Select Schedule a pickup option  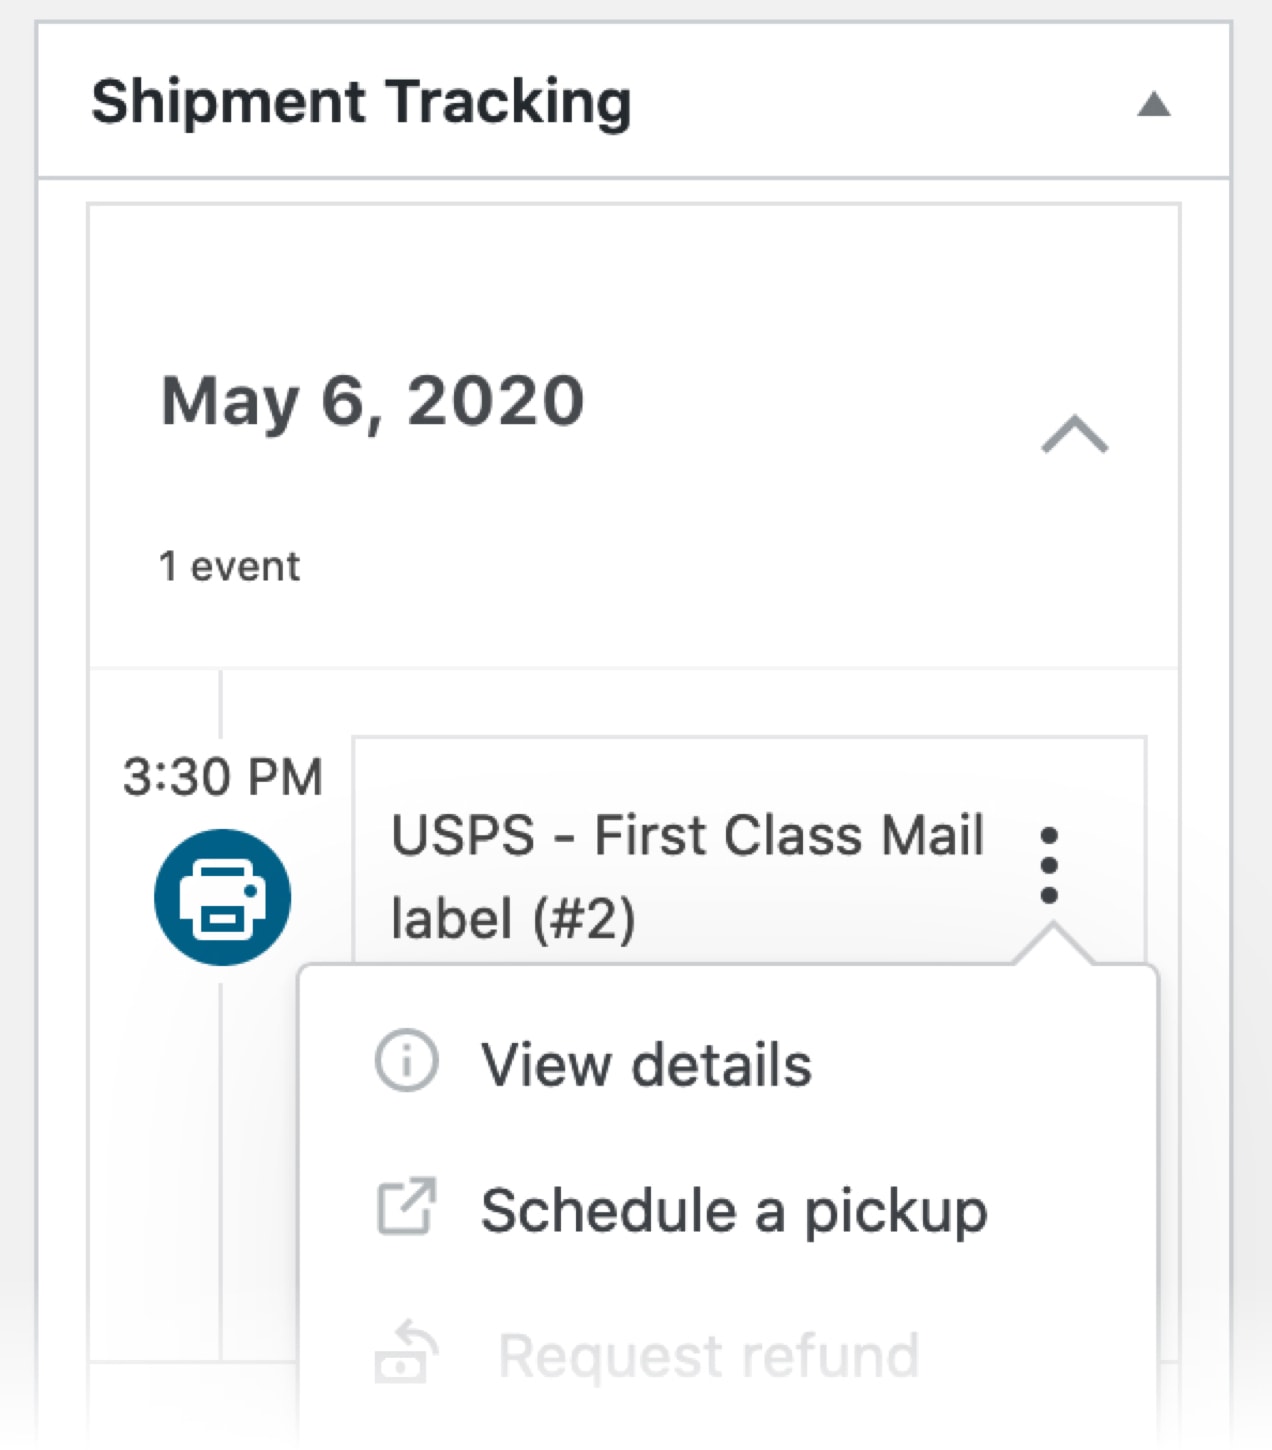(733, 1208)
